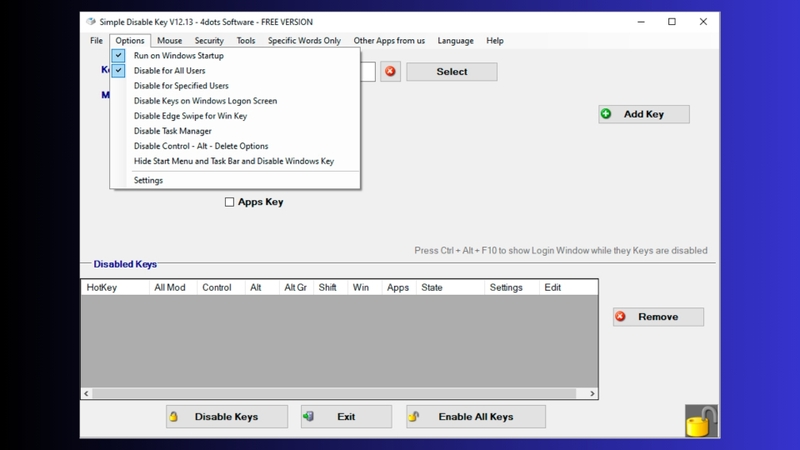Click right arrow of horizontal scrollbar
The image size is (800, 450).
pyautogui.click(x=592, y=393)
